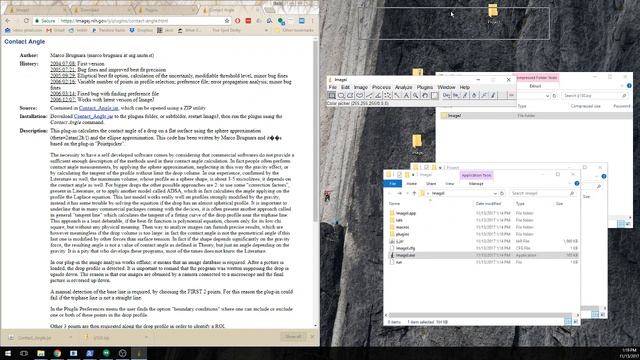Select the Magnifying glass tool in ImageJ
The width and height of the screenshot is (640, 360).
coord(416,96)
